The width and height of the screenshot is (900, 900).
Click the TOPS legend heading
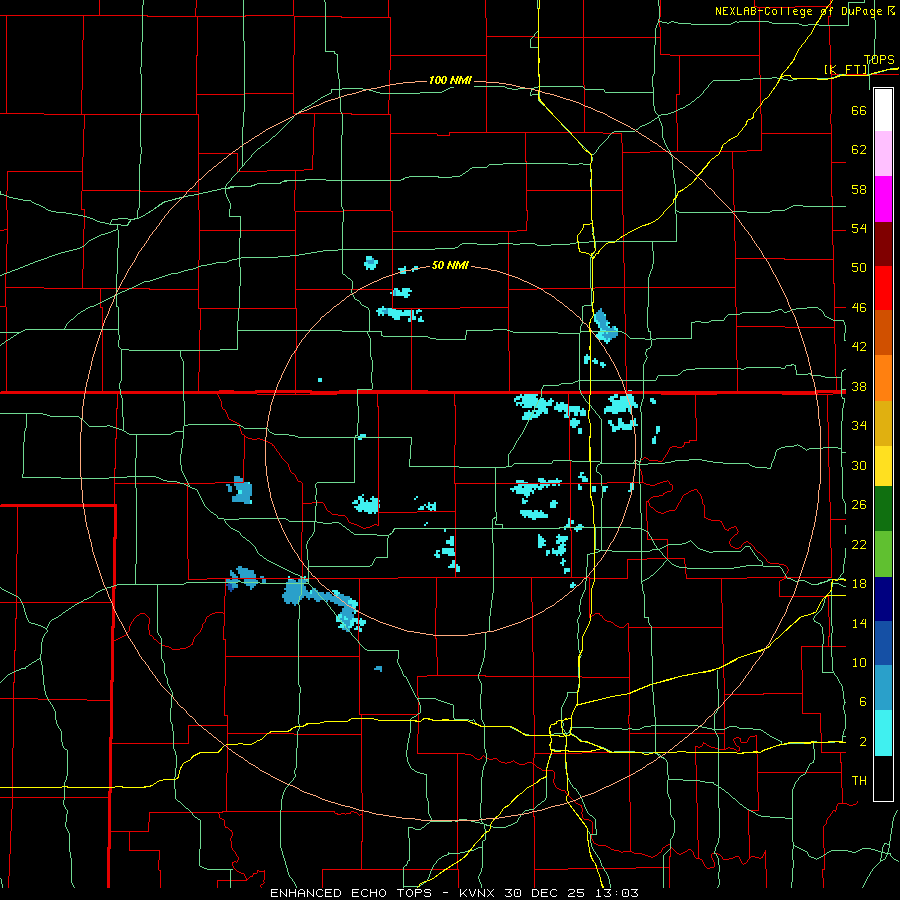tap(879, 60)
